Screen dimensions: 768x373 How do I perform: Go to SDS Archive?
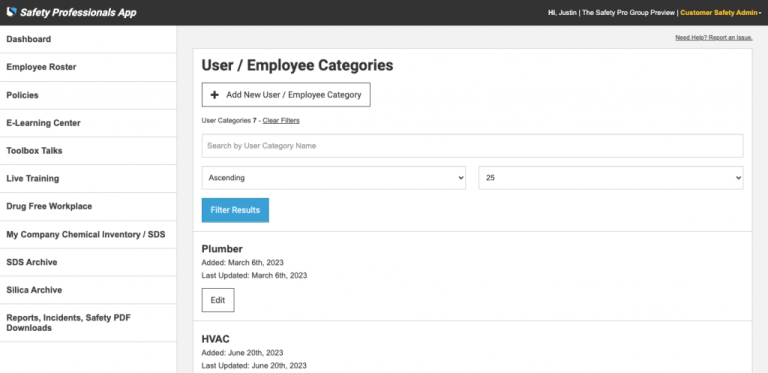point(88,262)
